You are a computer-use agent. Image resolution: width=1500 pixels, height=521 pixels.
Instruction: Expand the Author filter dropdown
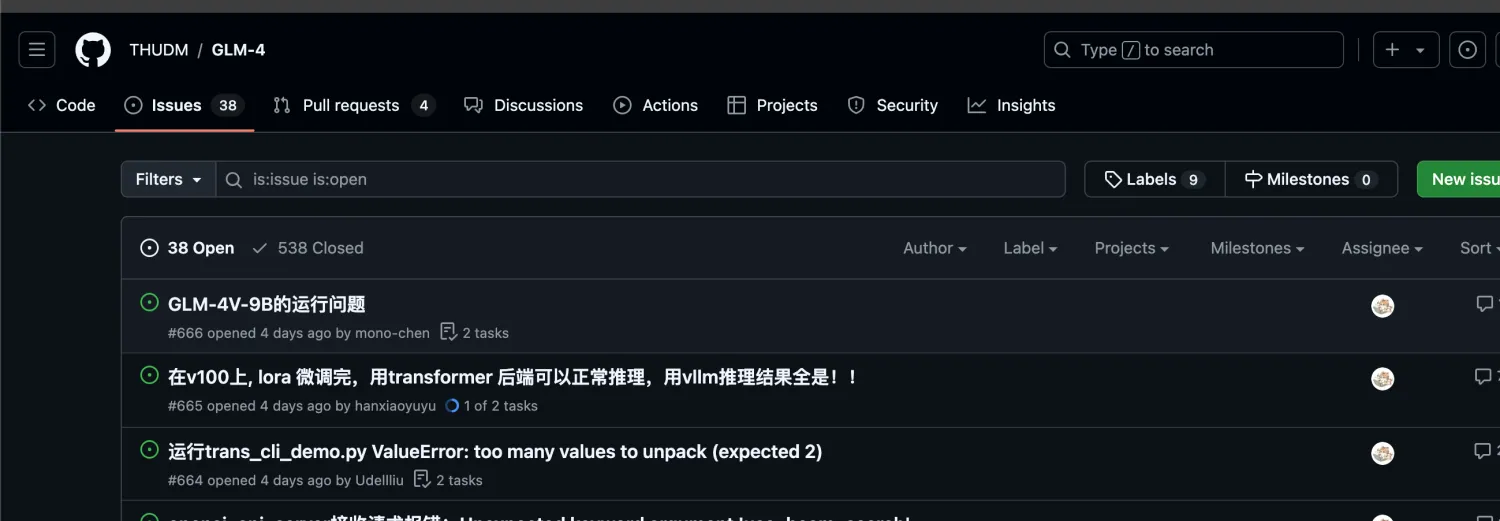935,248
